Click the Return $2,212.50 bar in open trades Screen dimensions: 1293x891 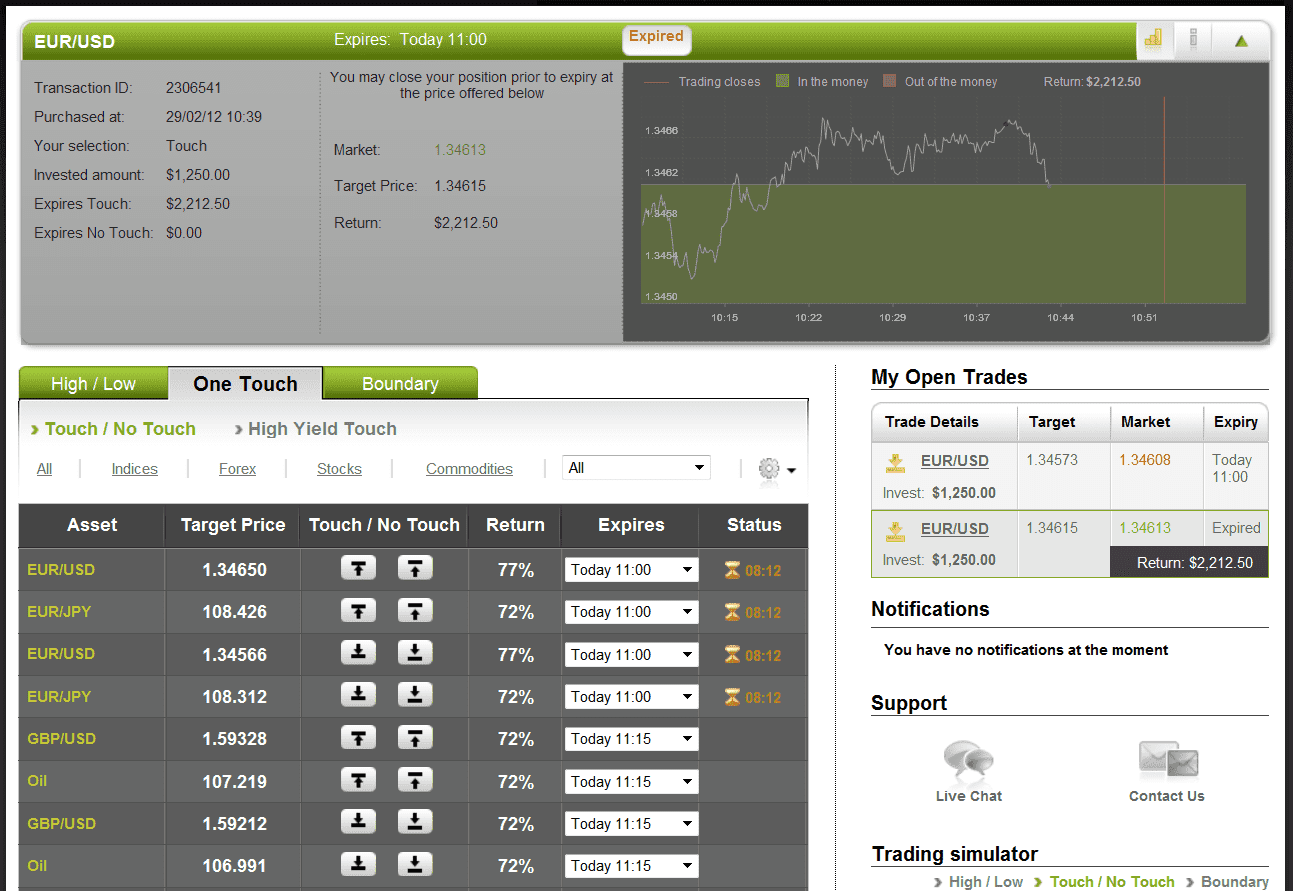(1189, 562)
